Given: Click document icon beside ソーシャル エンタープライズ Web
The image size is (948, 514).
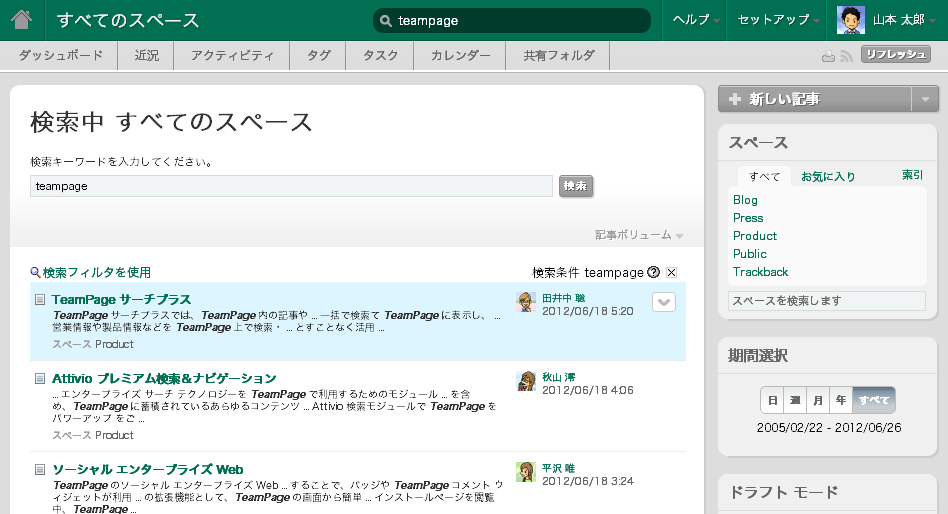Looking at the screenshot, I should pos(40,469).
